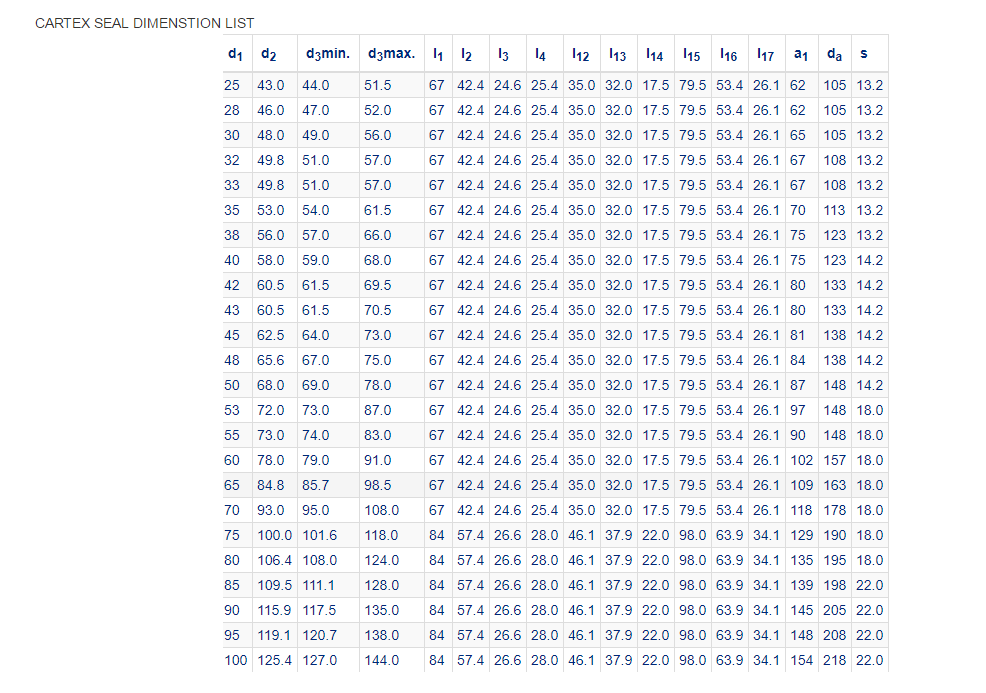
Task: Click the da column header
Action: [834, 54]
